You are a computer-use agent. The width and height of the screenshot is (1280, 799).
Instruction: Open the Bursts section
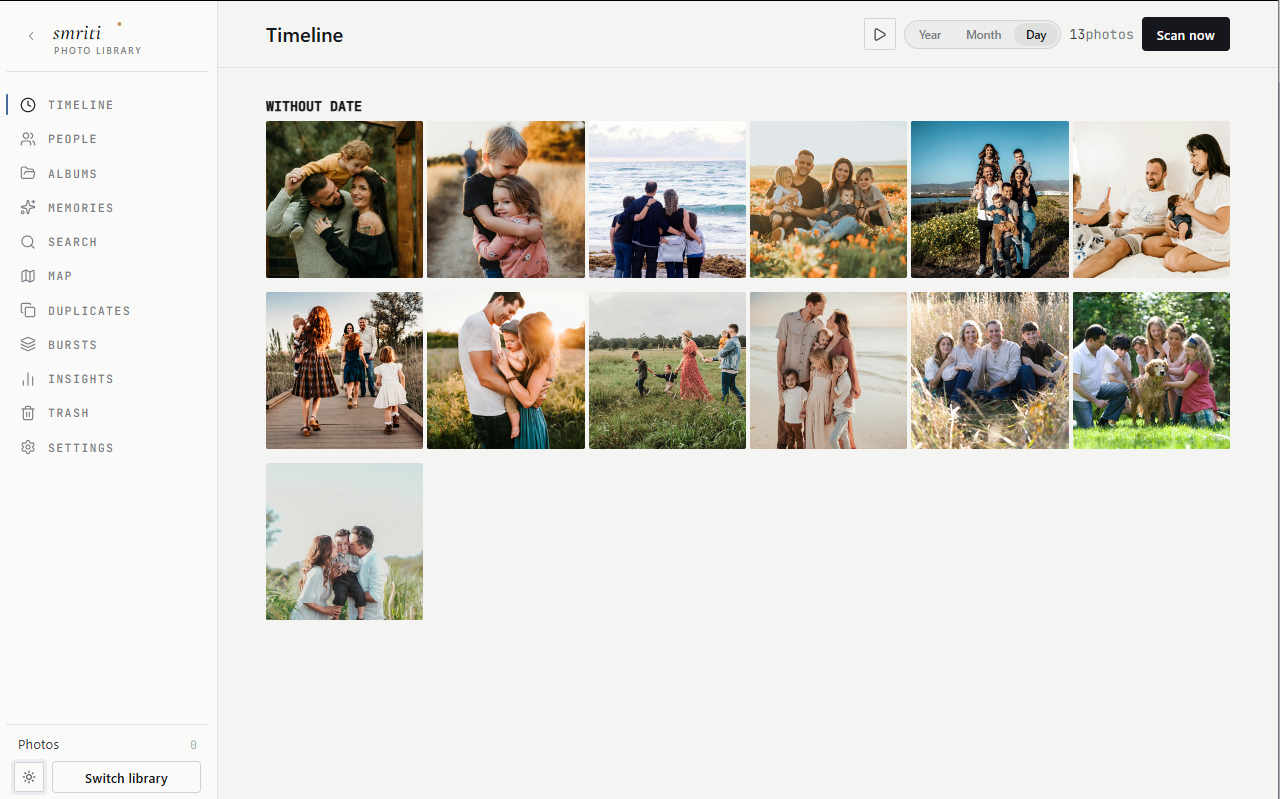click(x=73, y=345)
